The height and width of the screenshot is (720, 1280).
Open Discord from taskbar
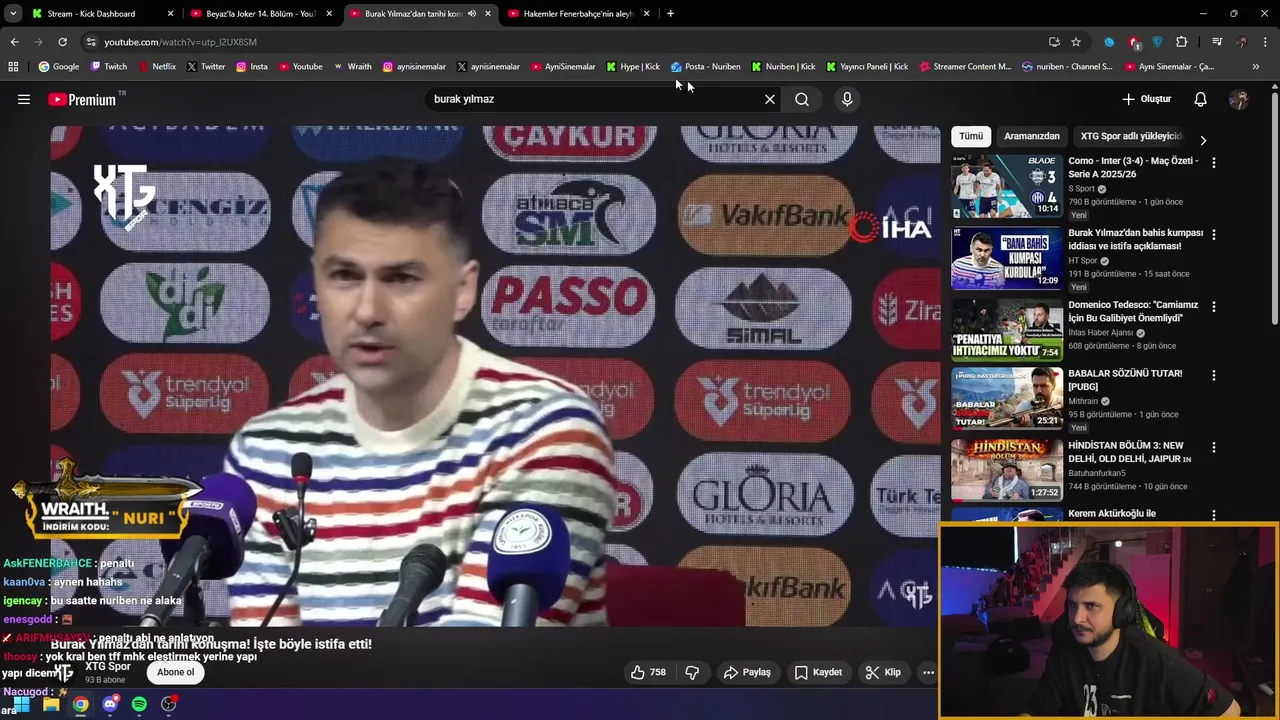point(110,704)
